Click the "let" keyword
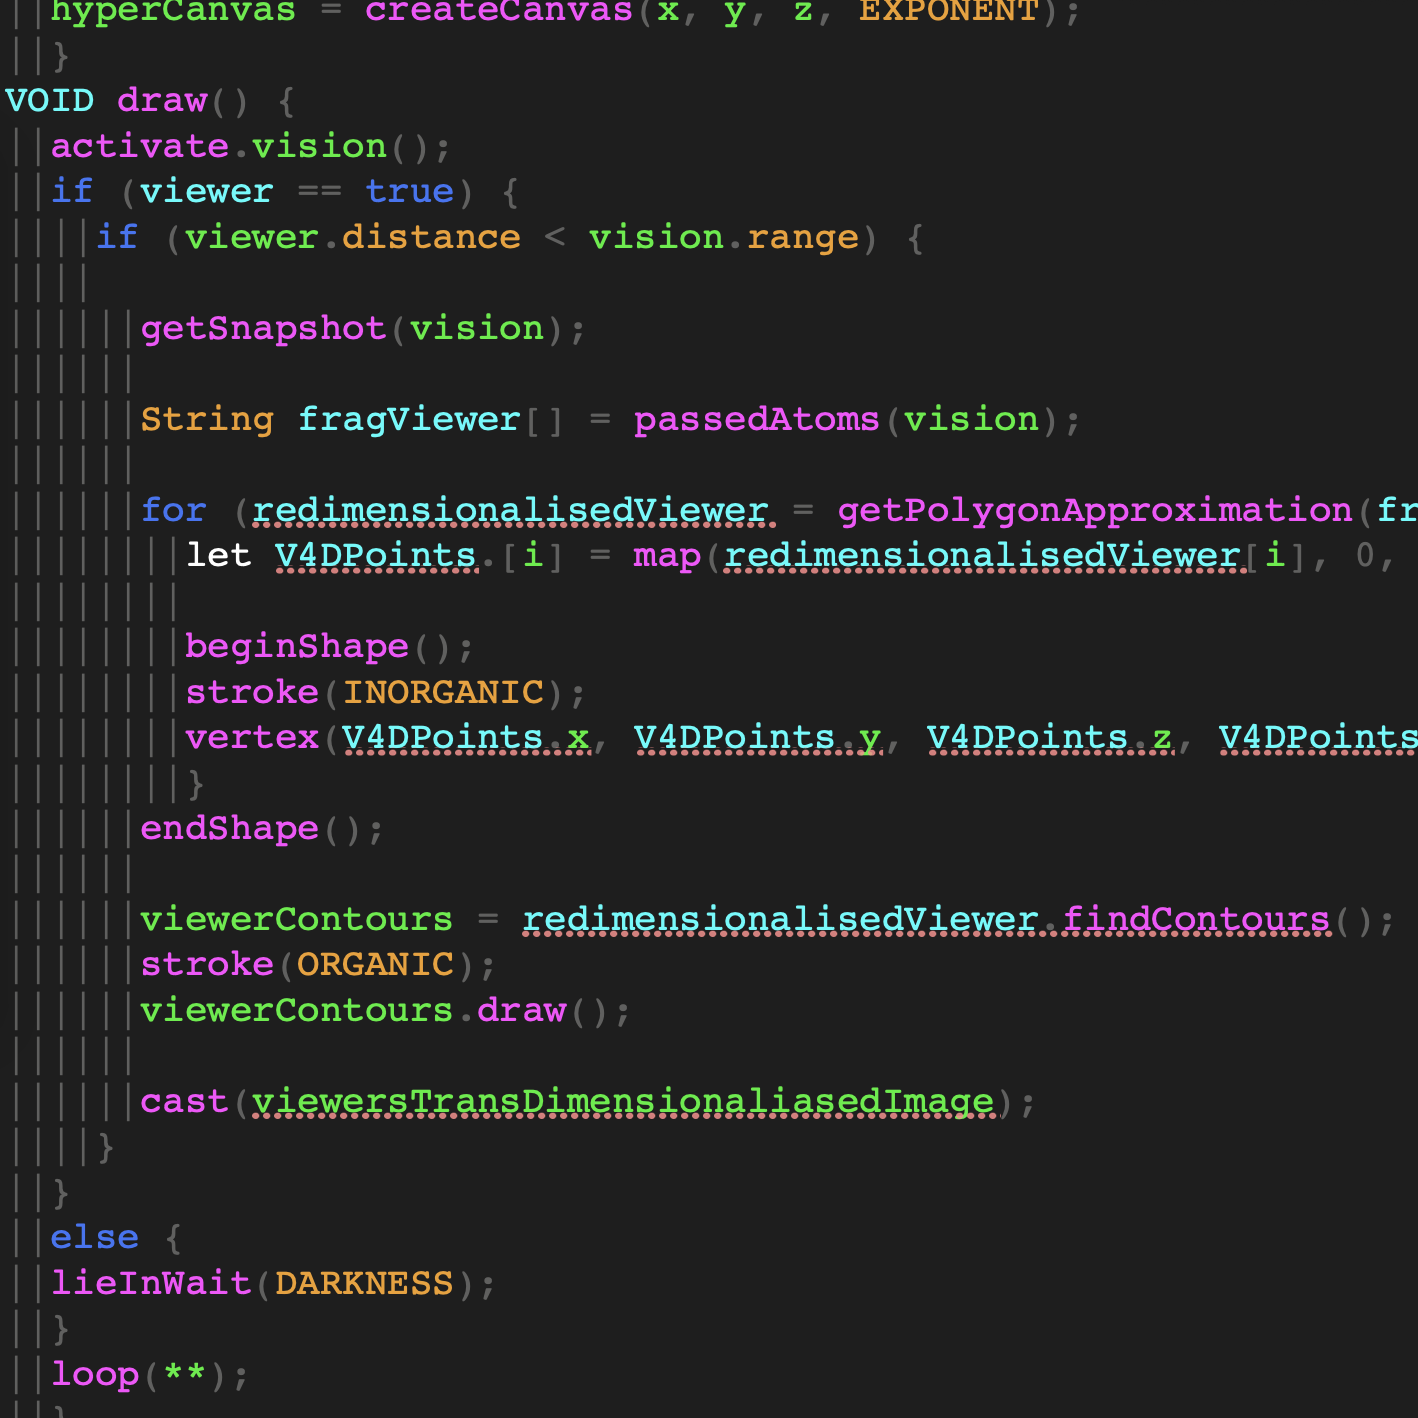Screen dimensions: 1418x1418 pyautogui.click(x=219, y=555)
